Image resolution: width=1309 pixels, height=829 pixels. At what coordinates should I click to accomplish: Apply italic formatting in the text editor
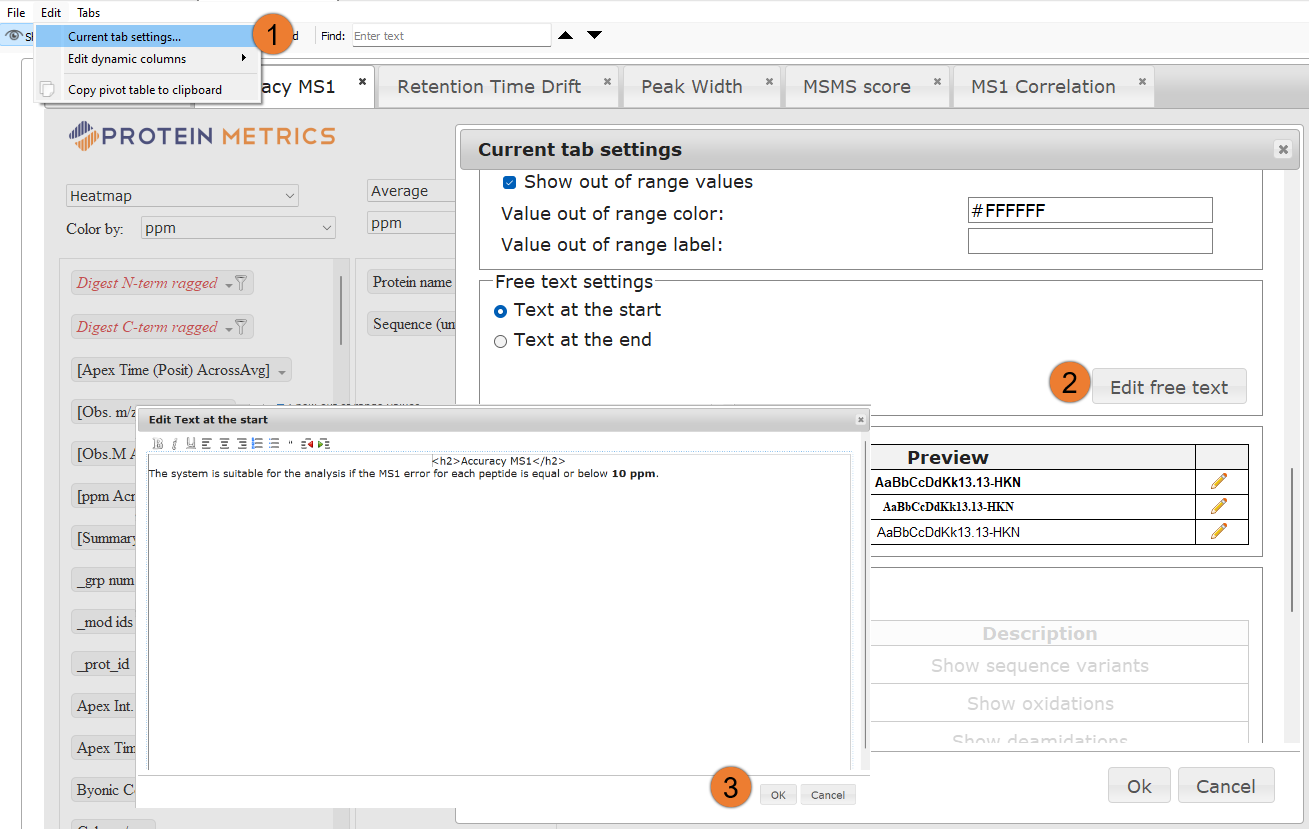click(175, 443)
